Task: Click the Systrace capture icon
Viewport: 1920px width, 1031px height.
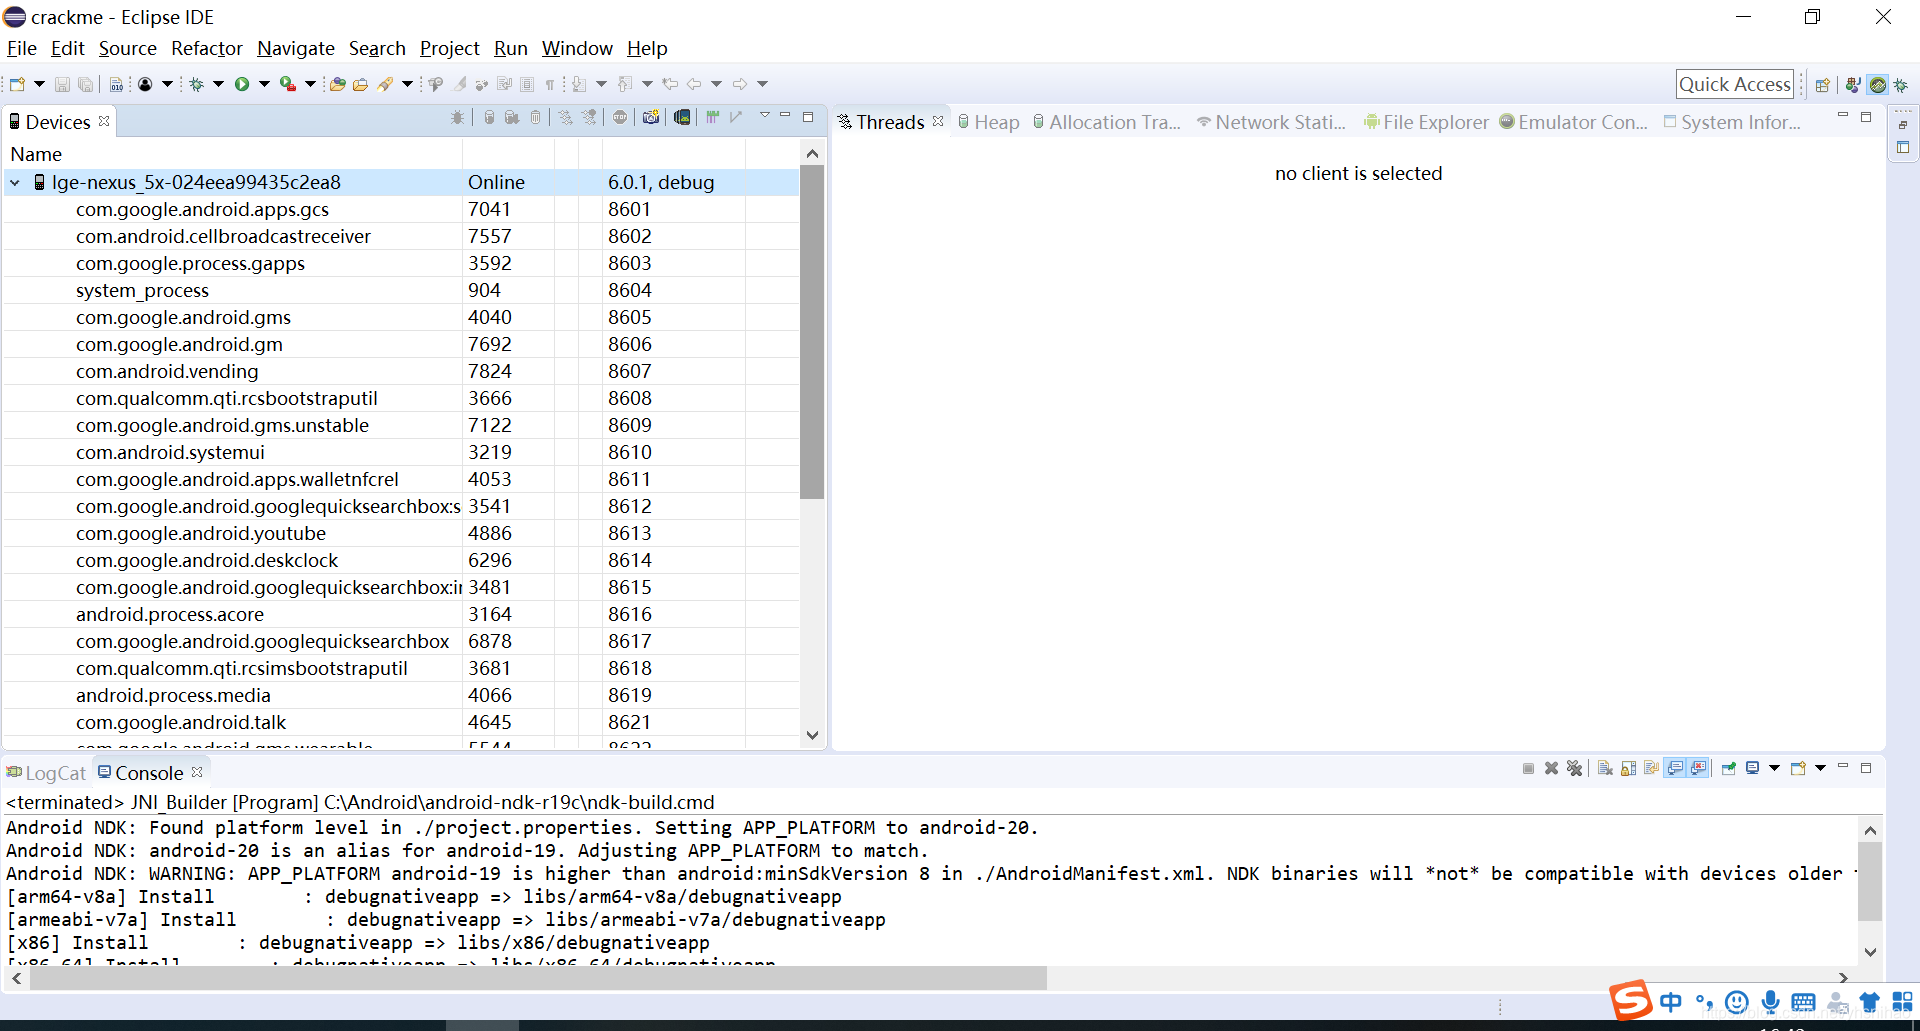Action: (713, 117)
